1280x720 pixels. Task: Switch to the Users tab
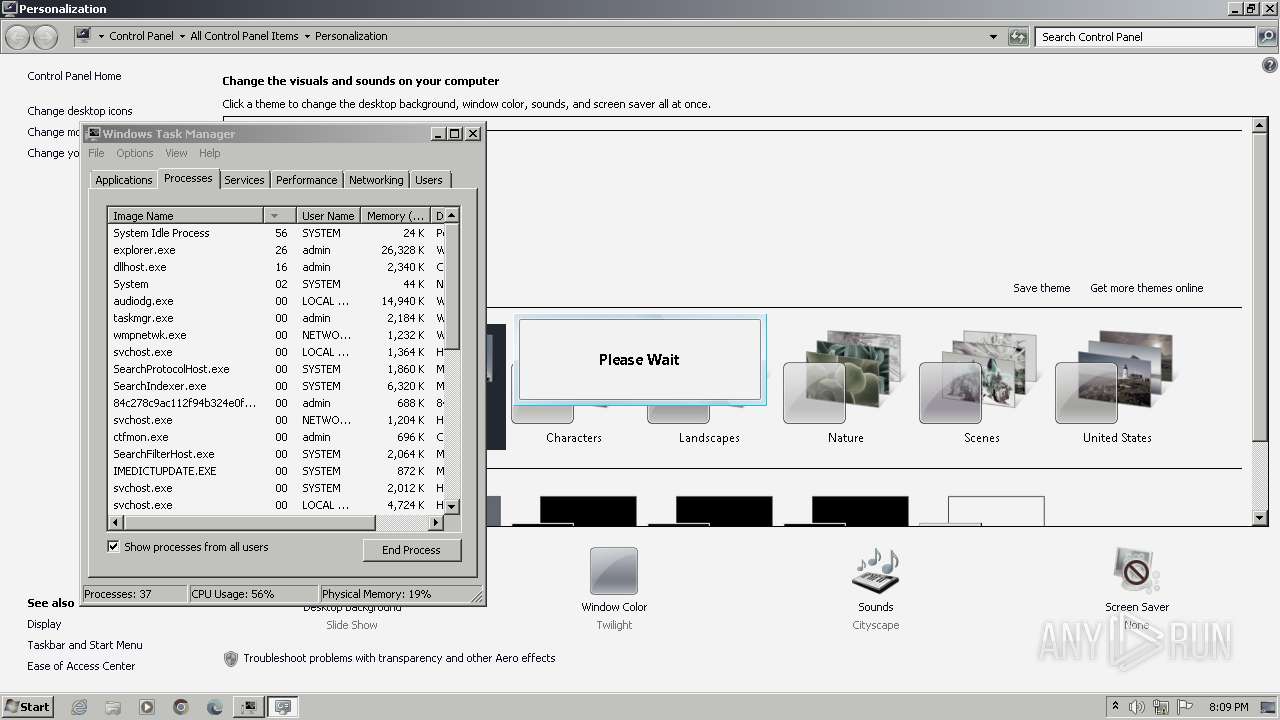tap(429, 180)
